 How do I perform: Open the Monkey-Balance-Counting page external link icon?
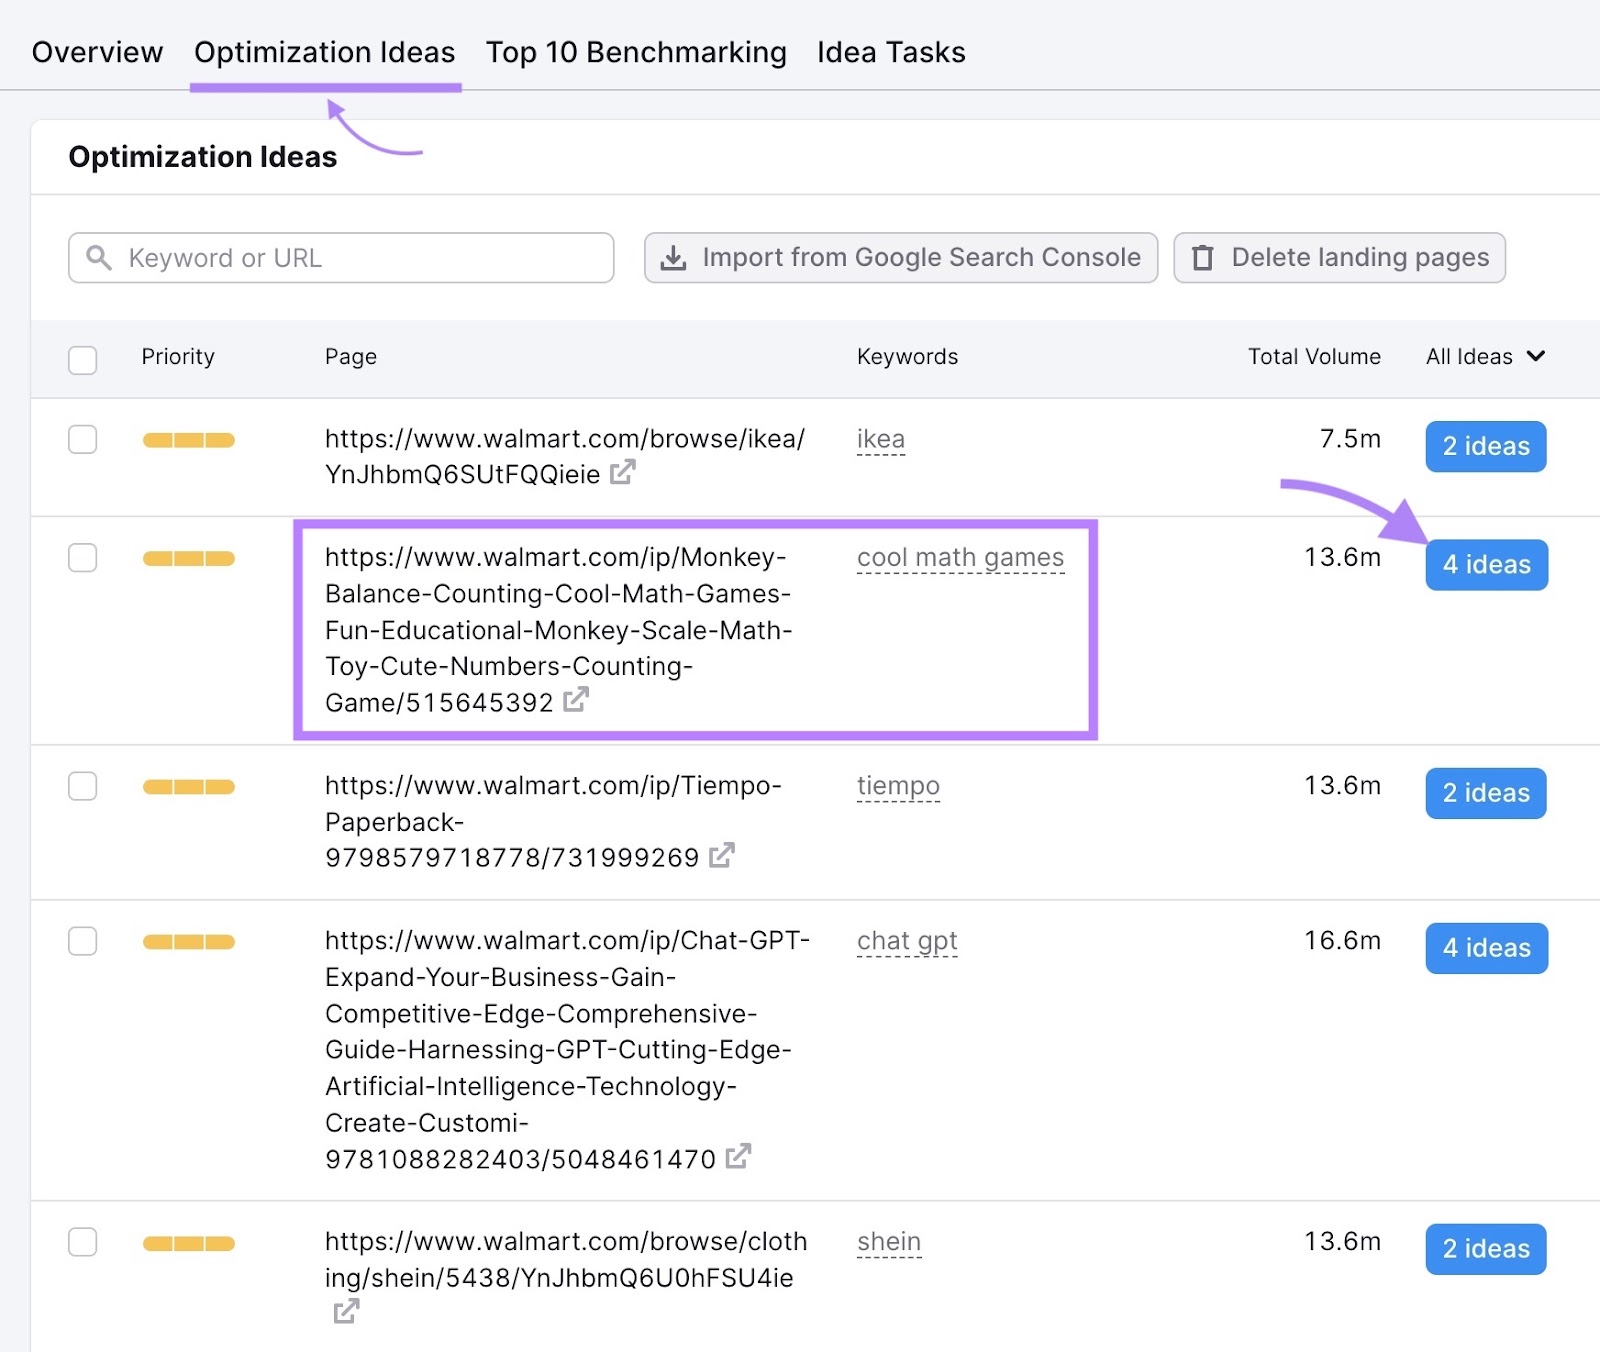click(575, 702)
